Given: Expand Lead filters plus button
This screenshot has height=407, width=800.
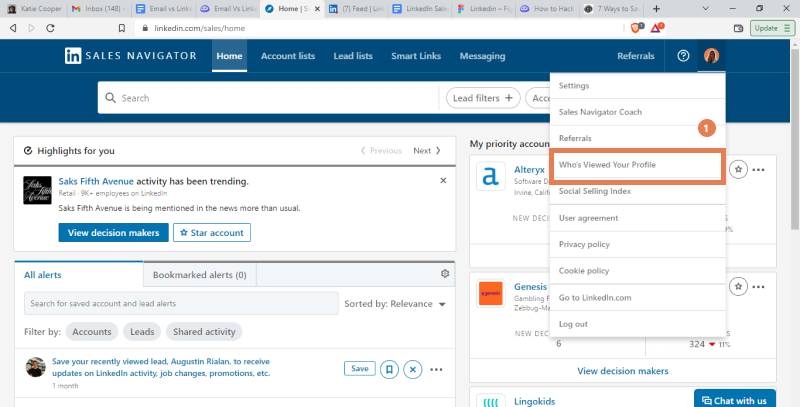Looking at the screenshot, I should tap(483, 98).
